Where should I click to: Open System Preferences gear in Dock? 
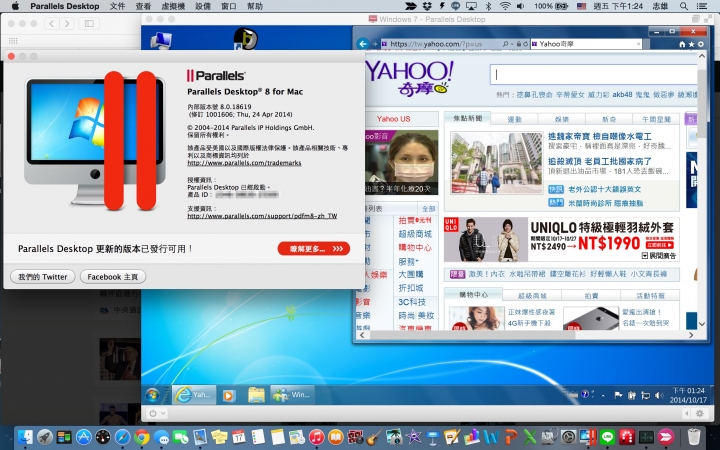[568, 437]
